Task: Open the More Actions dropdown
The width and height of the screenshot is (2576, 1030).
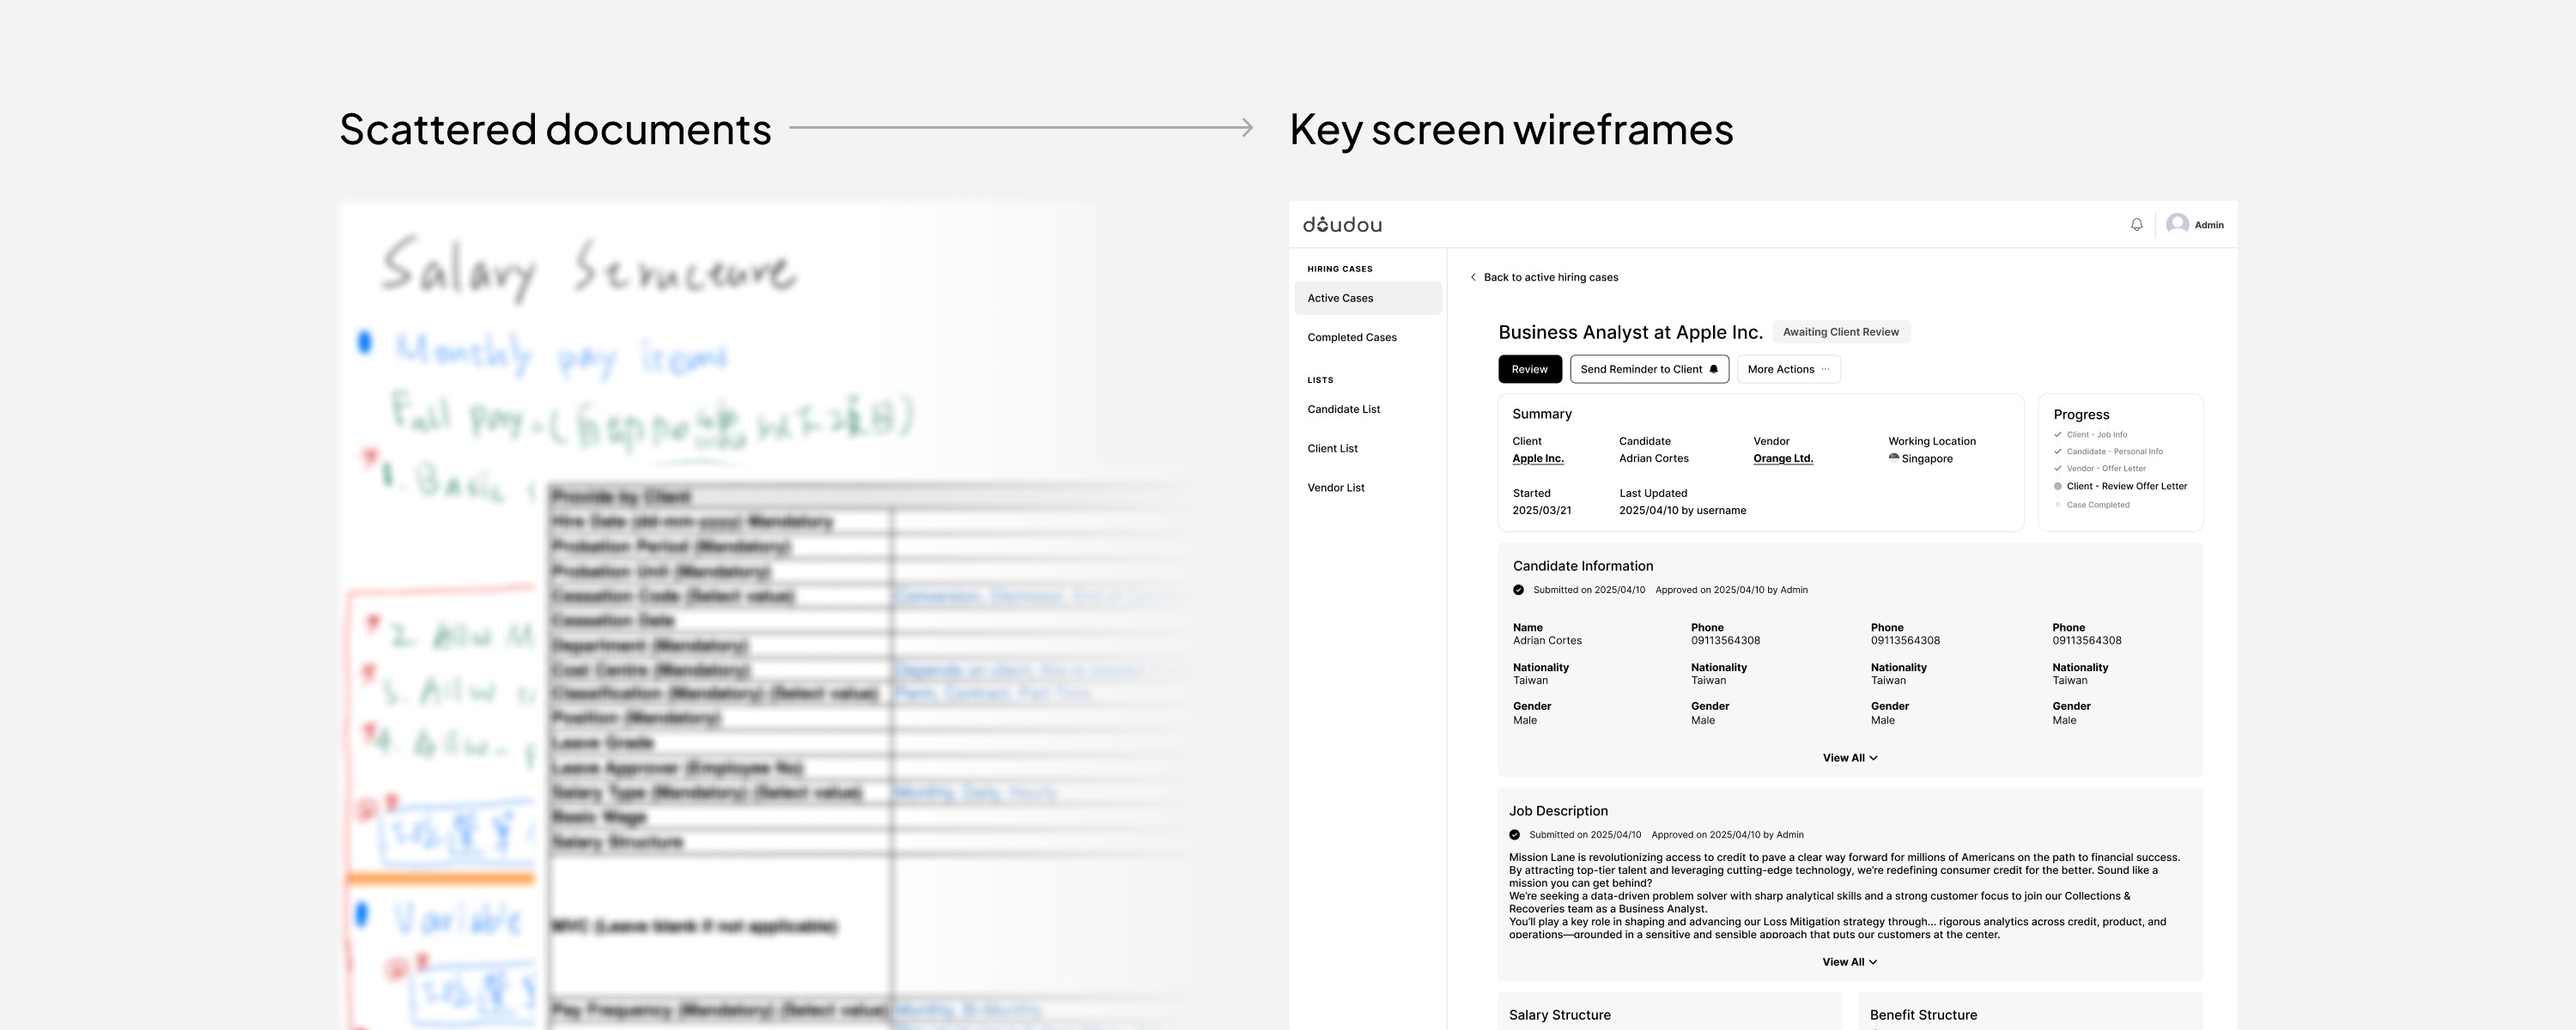Action: [1788, 369]
